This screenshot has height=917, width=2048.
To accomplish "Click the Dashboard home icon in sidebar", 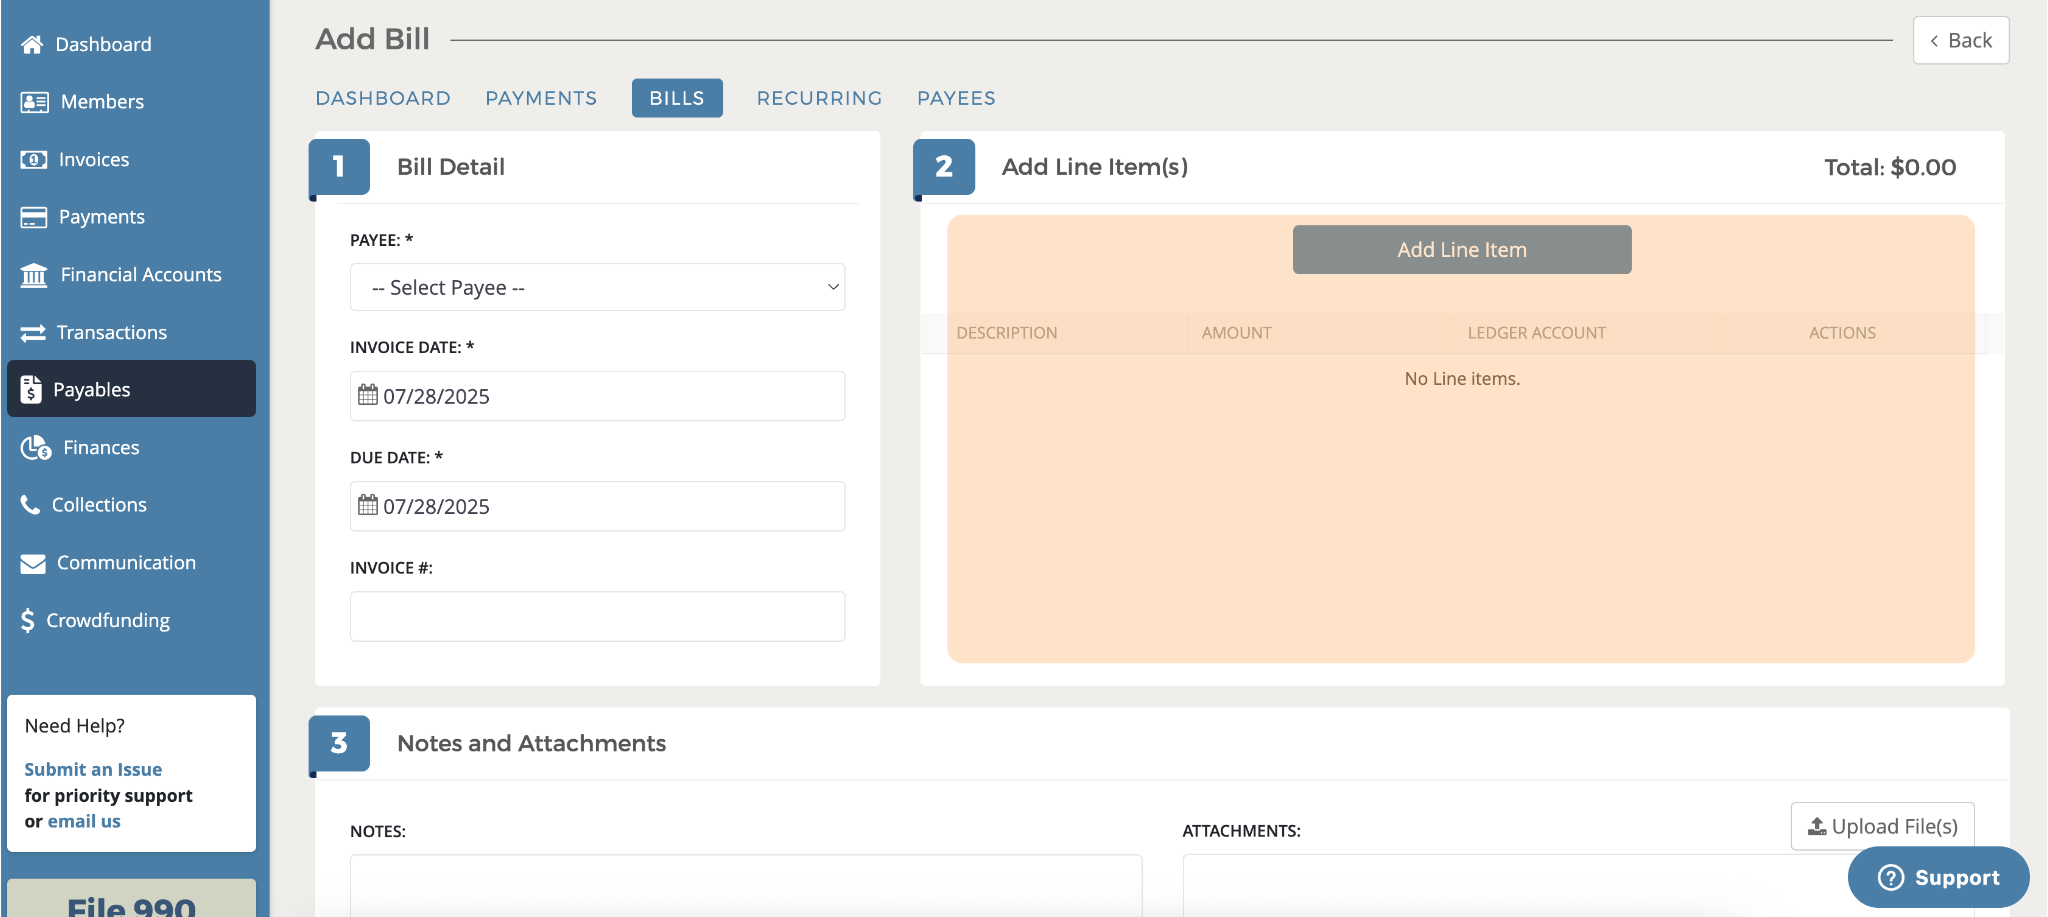I will point(32,44).
